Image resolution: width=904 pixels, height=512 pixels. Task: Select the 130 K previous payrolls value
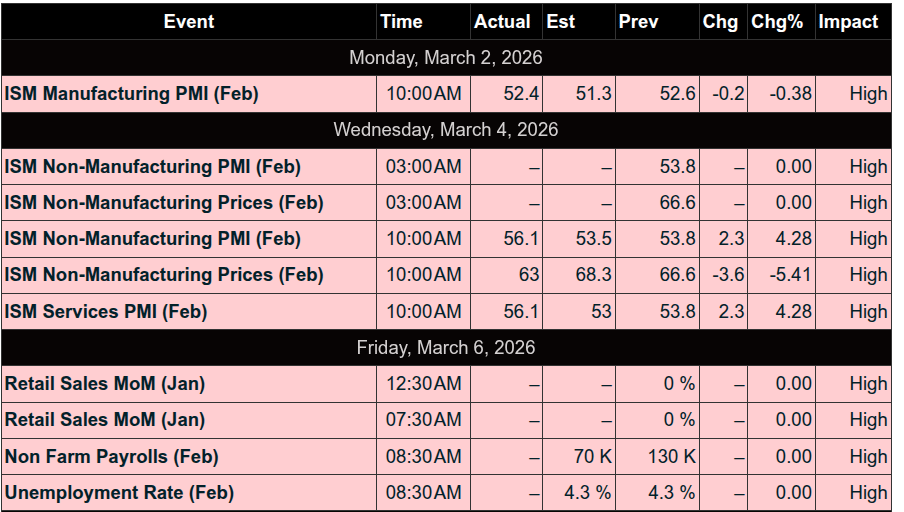[671, 456]
